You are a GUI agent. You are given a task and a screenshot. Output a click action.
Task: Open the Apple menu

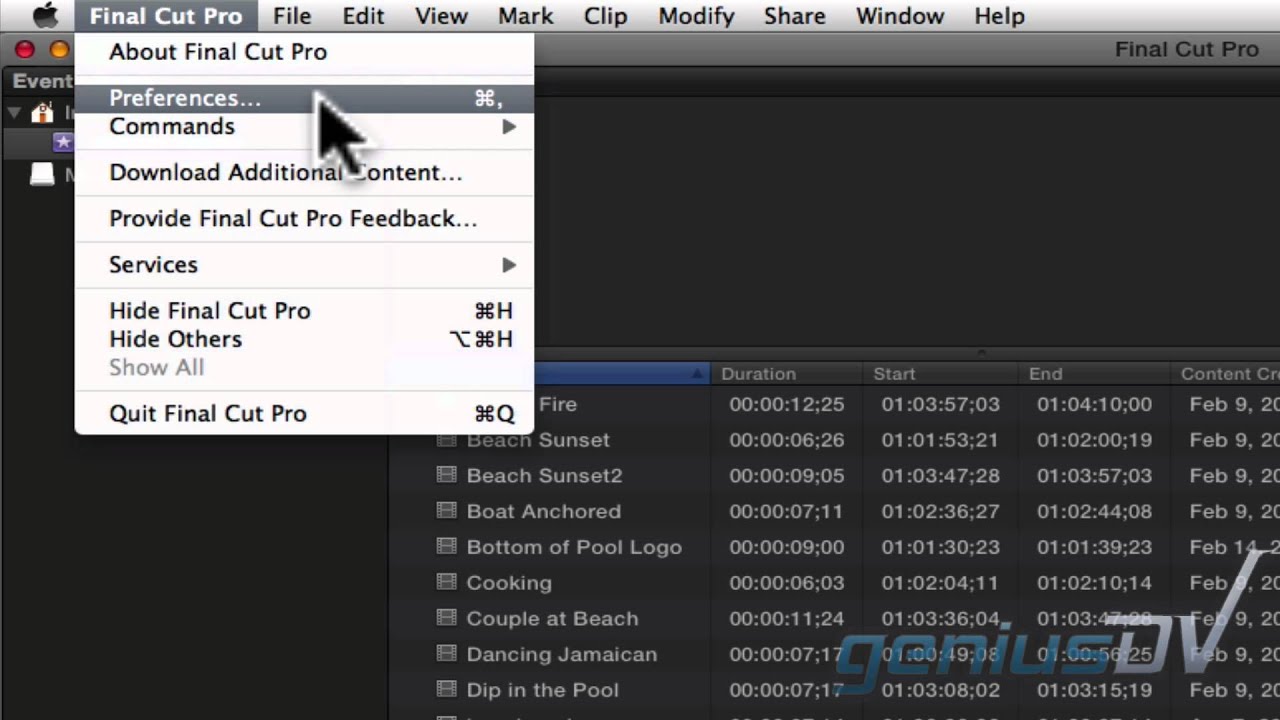(x=46, y=16)
